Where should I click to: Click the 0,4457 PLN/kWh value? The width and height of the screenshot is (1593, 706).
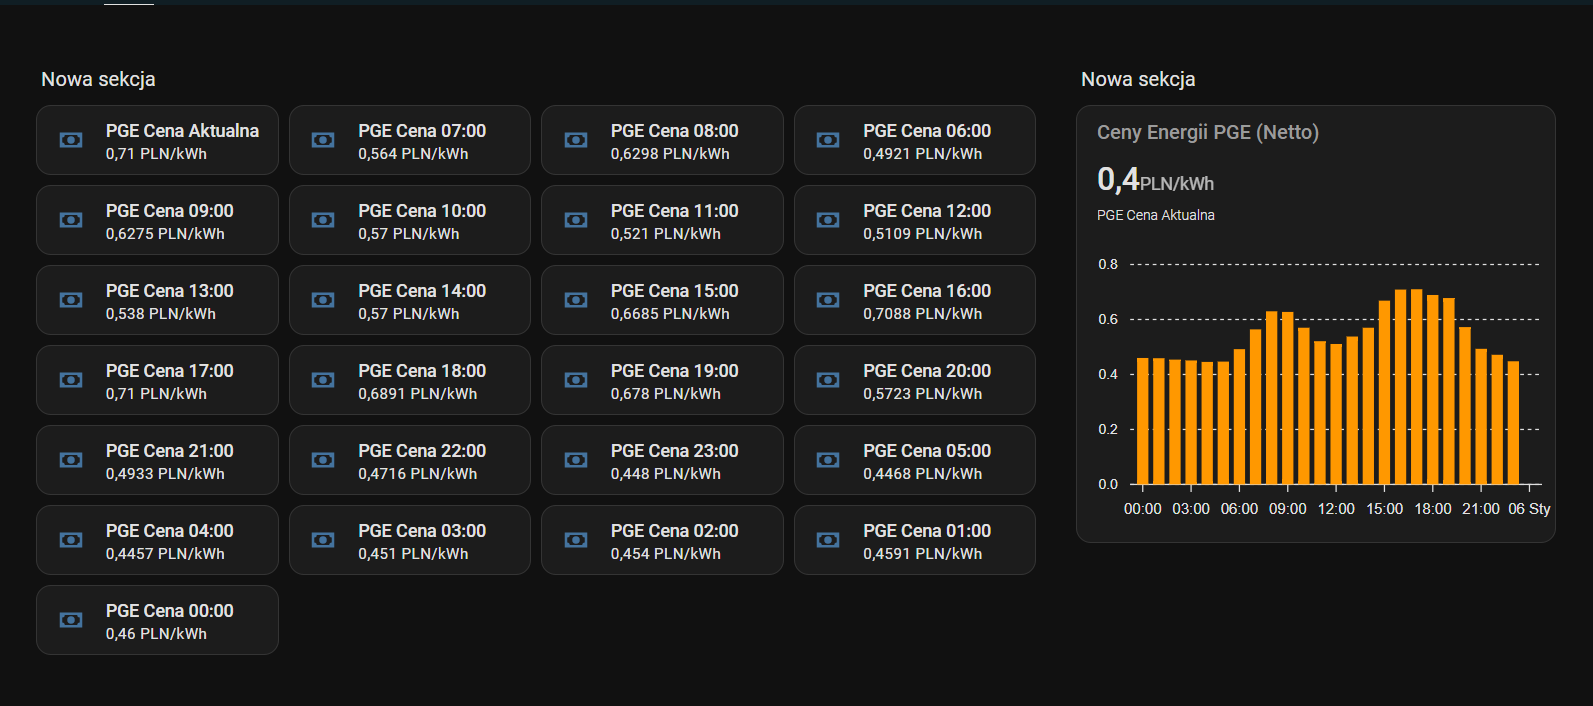pyautogui.click(x=165, y=554)
